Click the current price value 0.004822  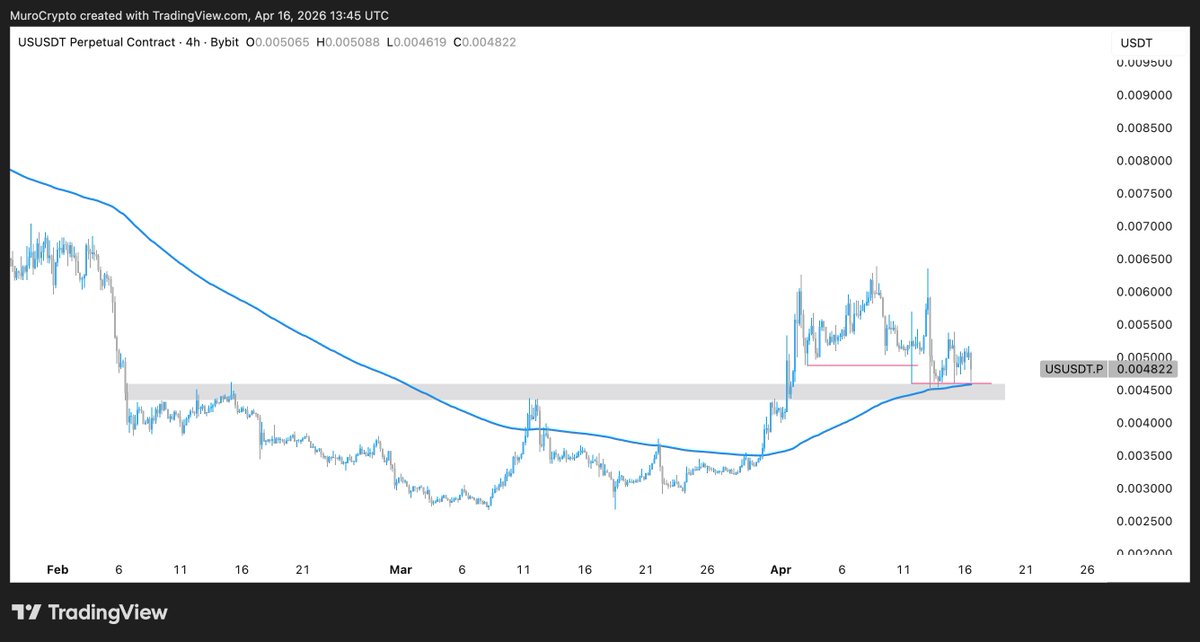[x=1143, y=369]
